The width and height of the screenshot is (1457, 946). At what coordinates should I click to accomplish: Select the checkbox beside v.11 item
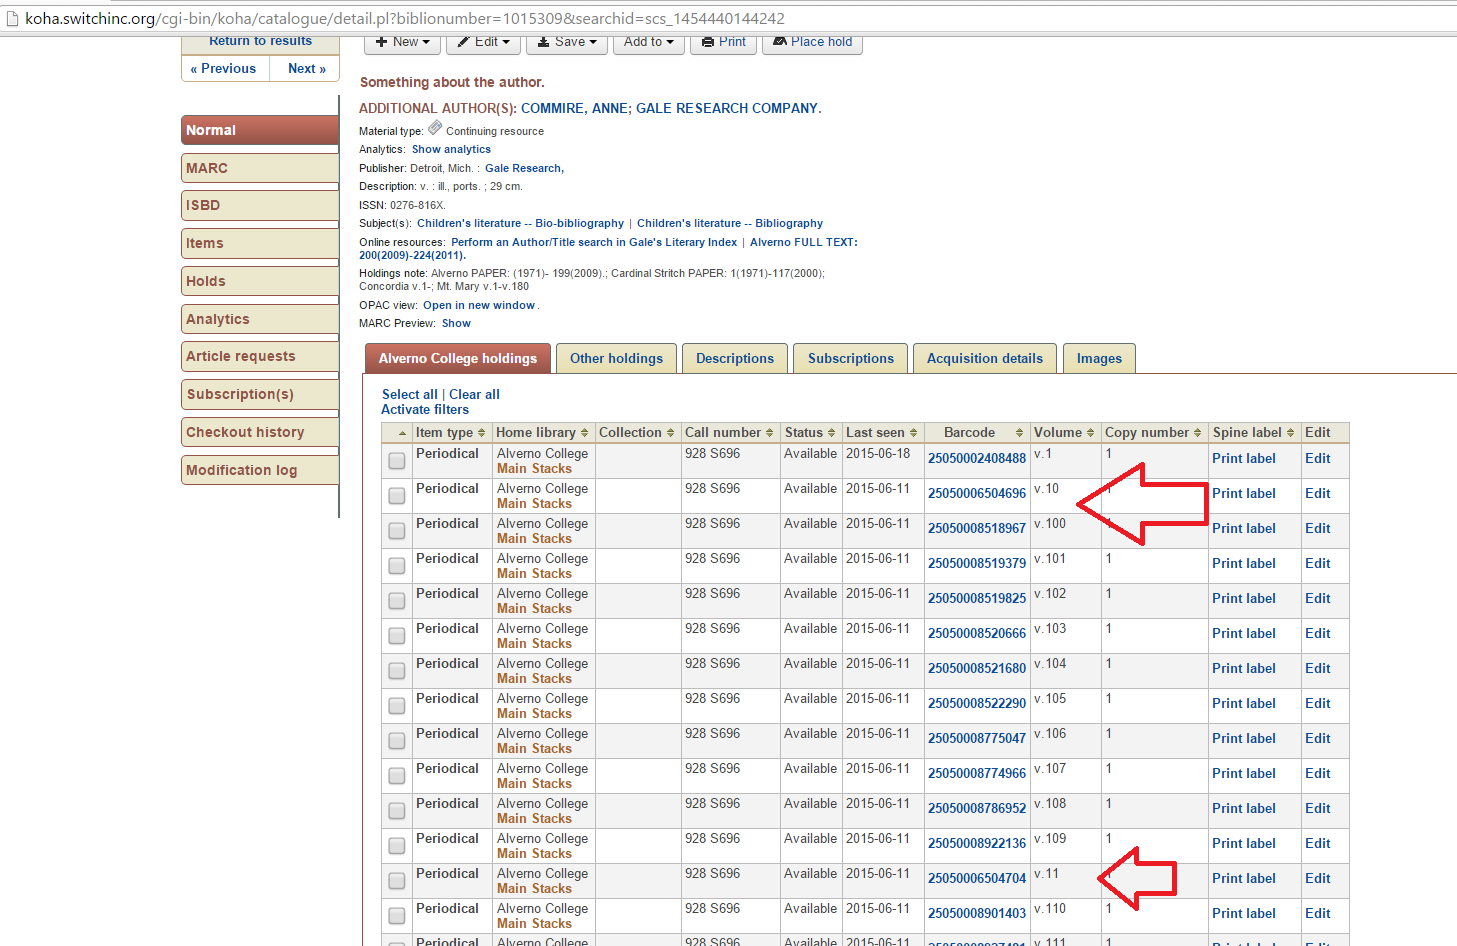(397, 881)
